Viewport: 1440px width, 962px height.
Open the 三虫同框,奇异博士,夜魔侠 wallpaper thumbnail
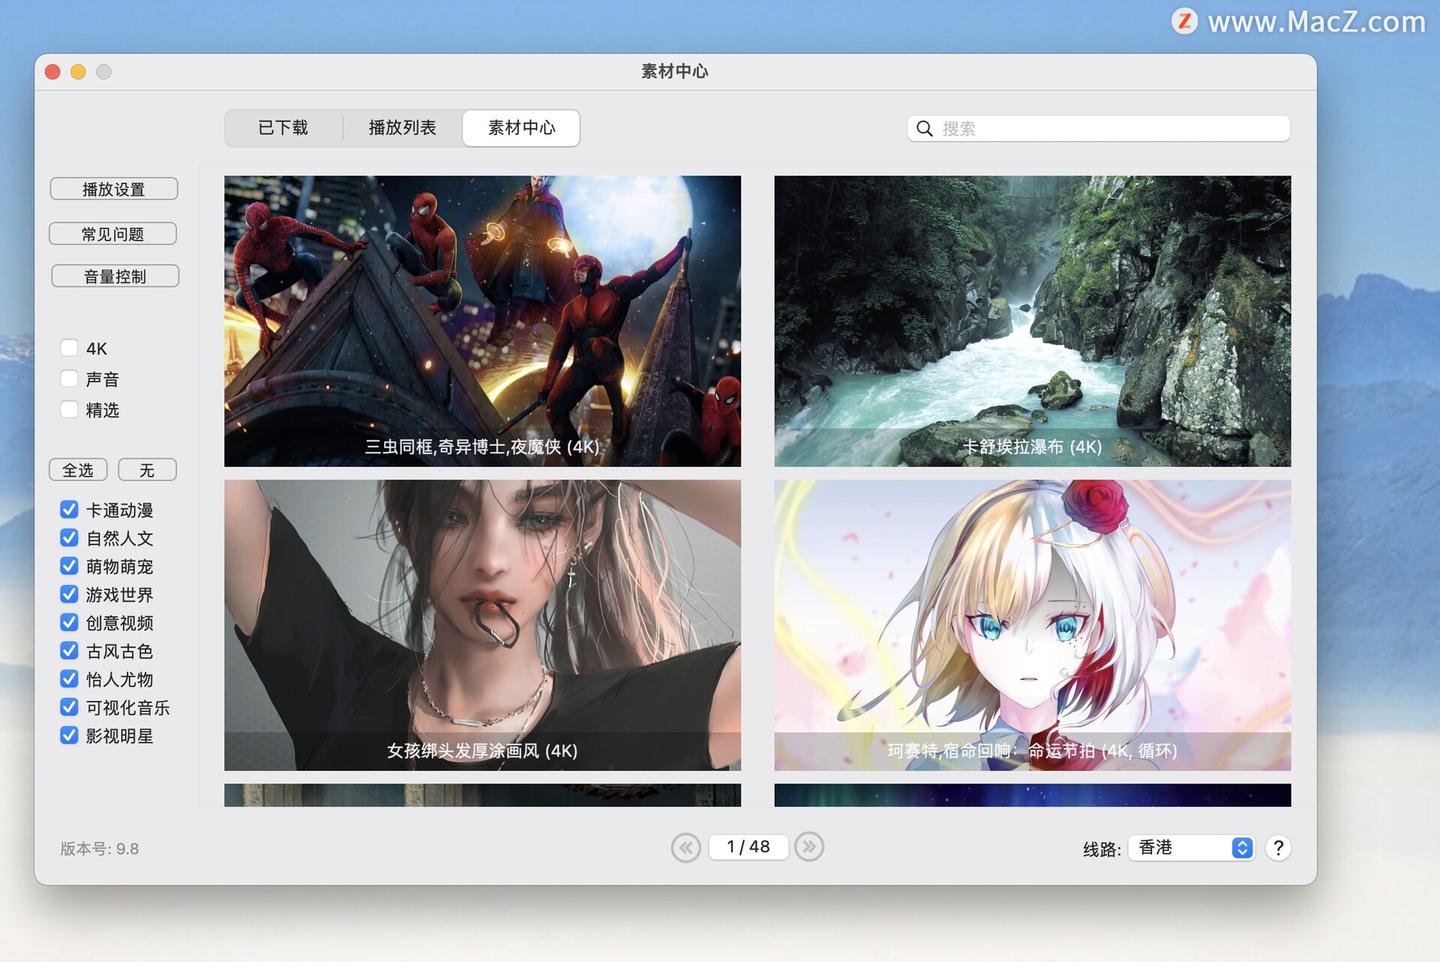(482, 321)
